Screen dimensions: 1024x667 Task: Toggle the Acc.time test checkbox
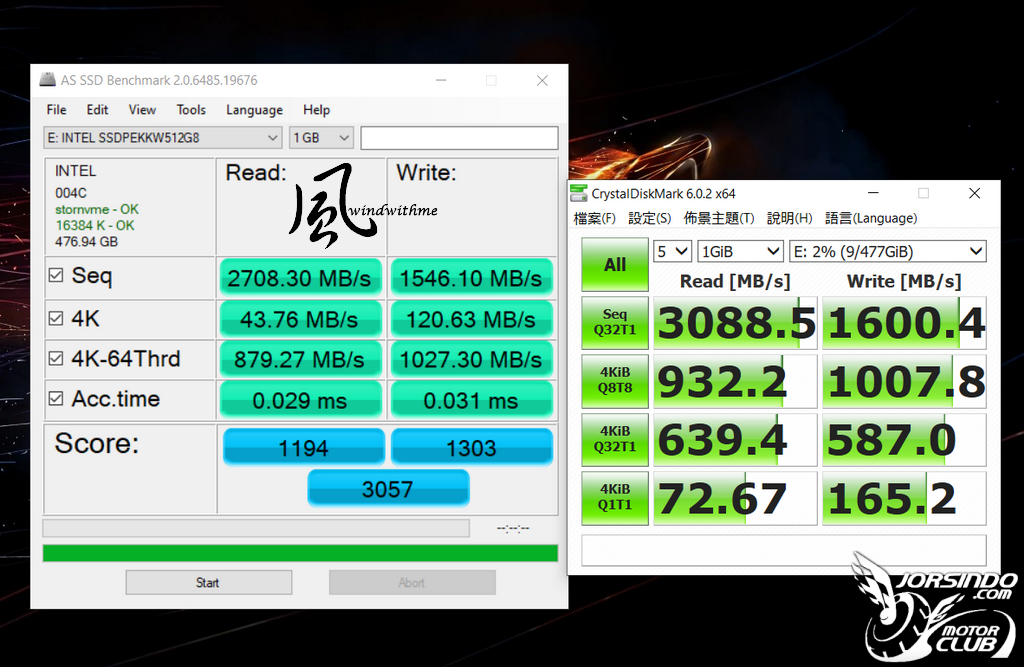(x=56, y=399)
